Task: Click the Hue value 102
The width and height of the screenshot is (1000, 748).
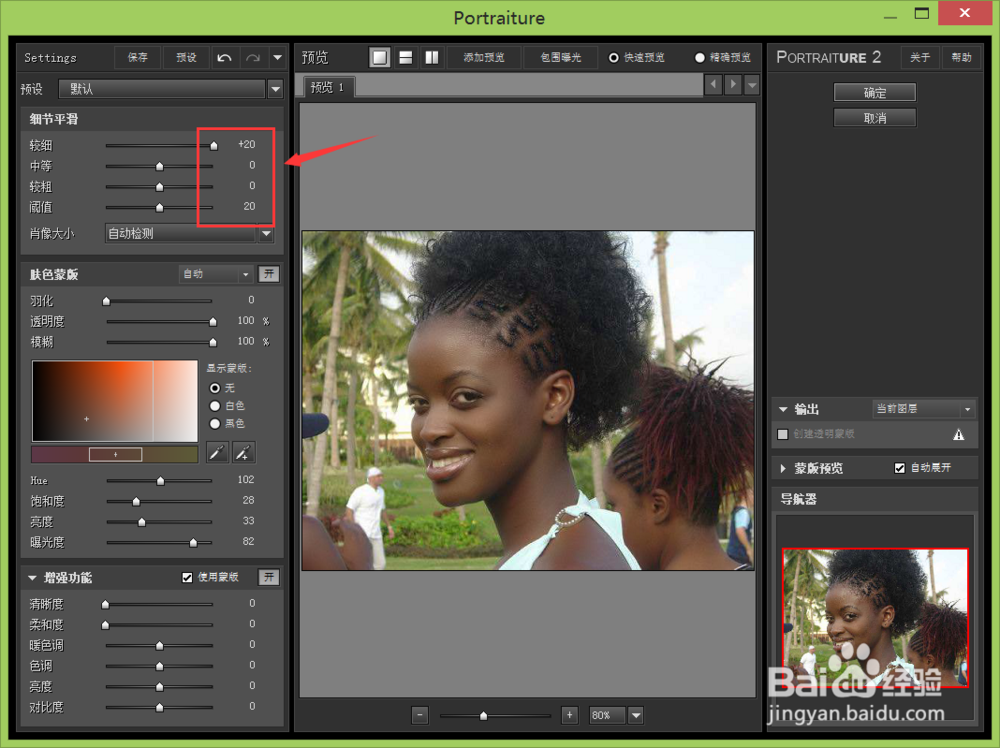Action: tap(246, 480)
